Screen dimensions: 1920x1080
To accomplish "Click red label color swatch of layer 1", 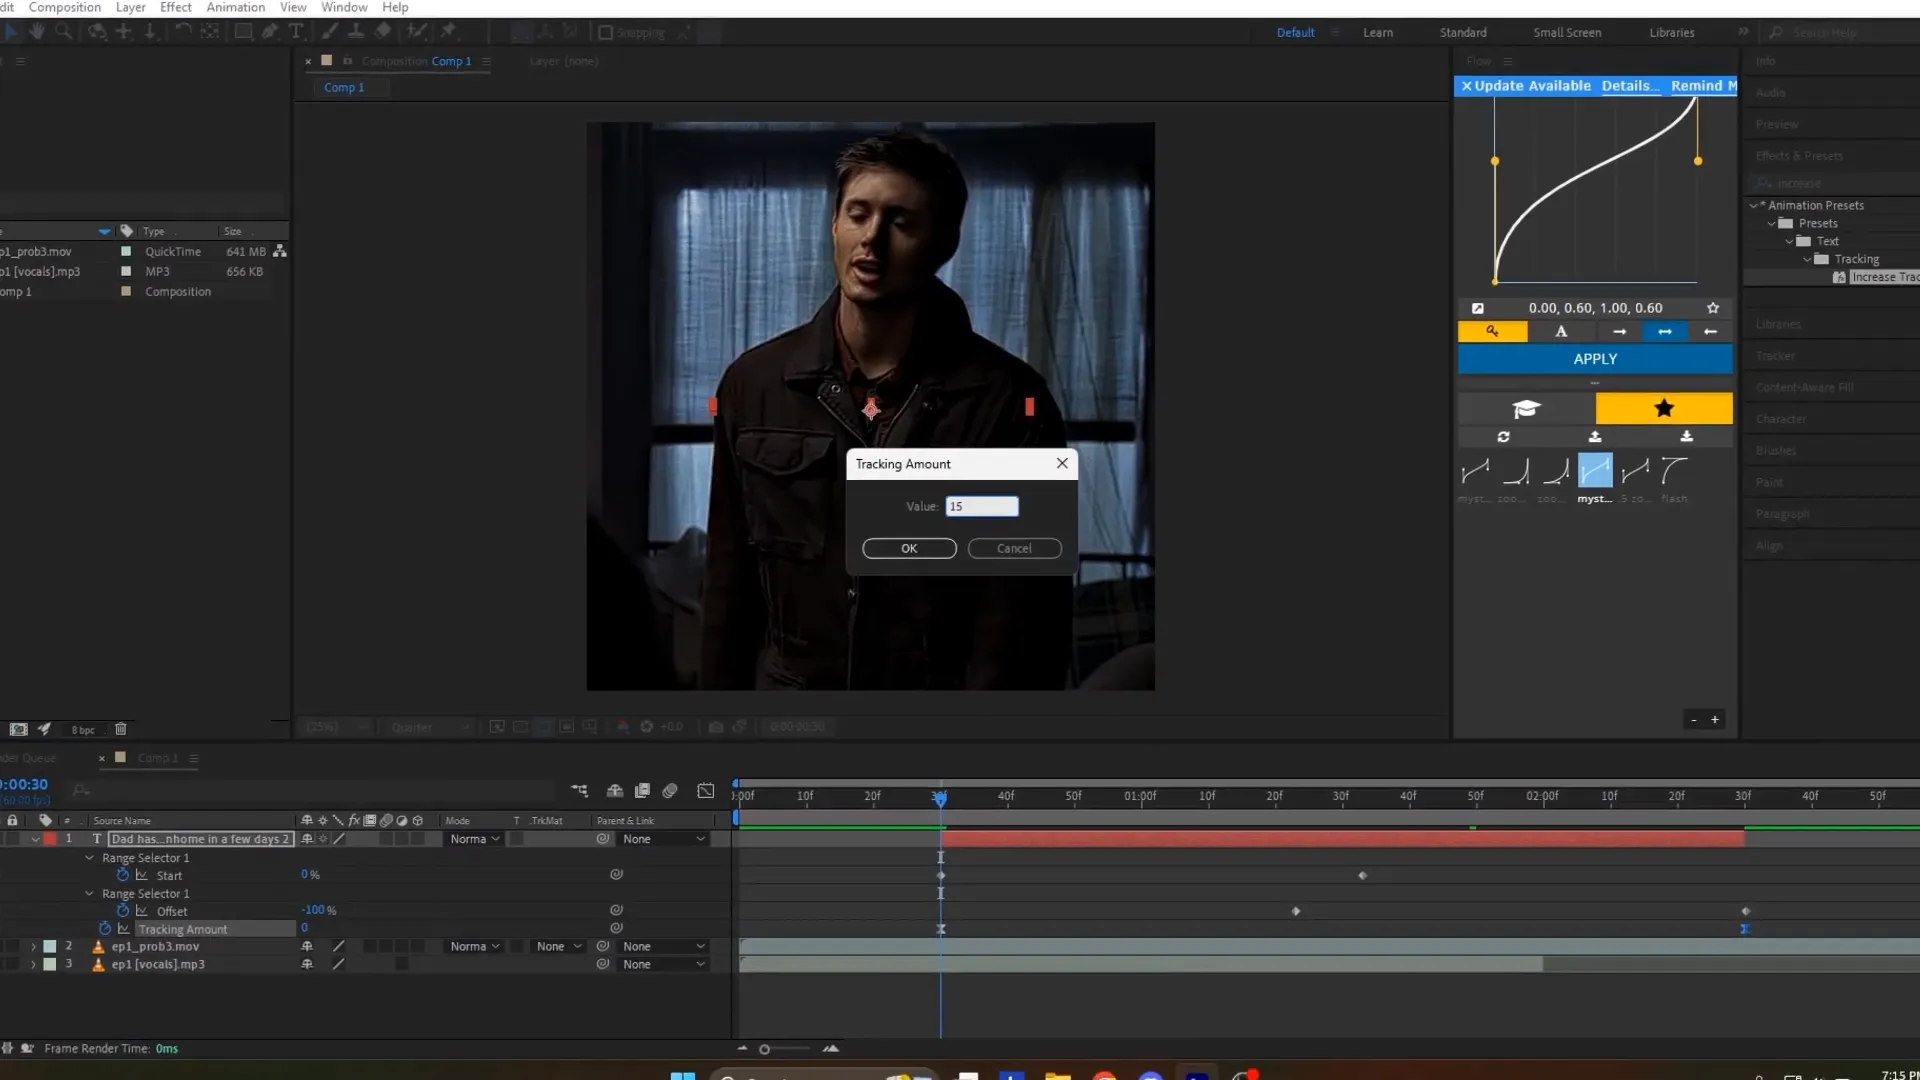I will click(x=50, y=839).
